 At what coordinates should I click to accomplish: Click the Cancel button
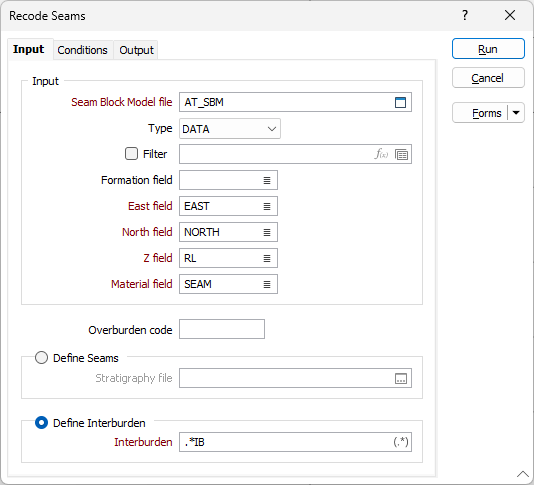click(x=488, y=78)
